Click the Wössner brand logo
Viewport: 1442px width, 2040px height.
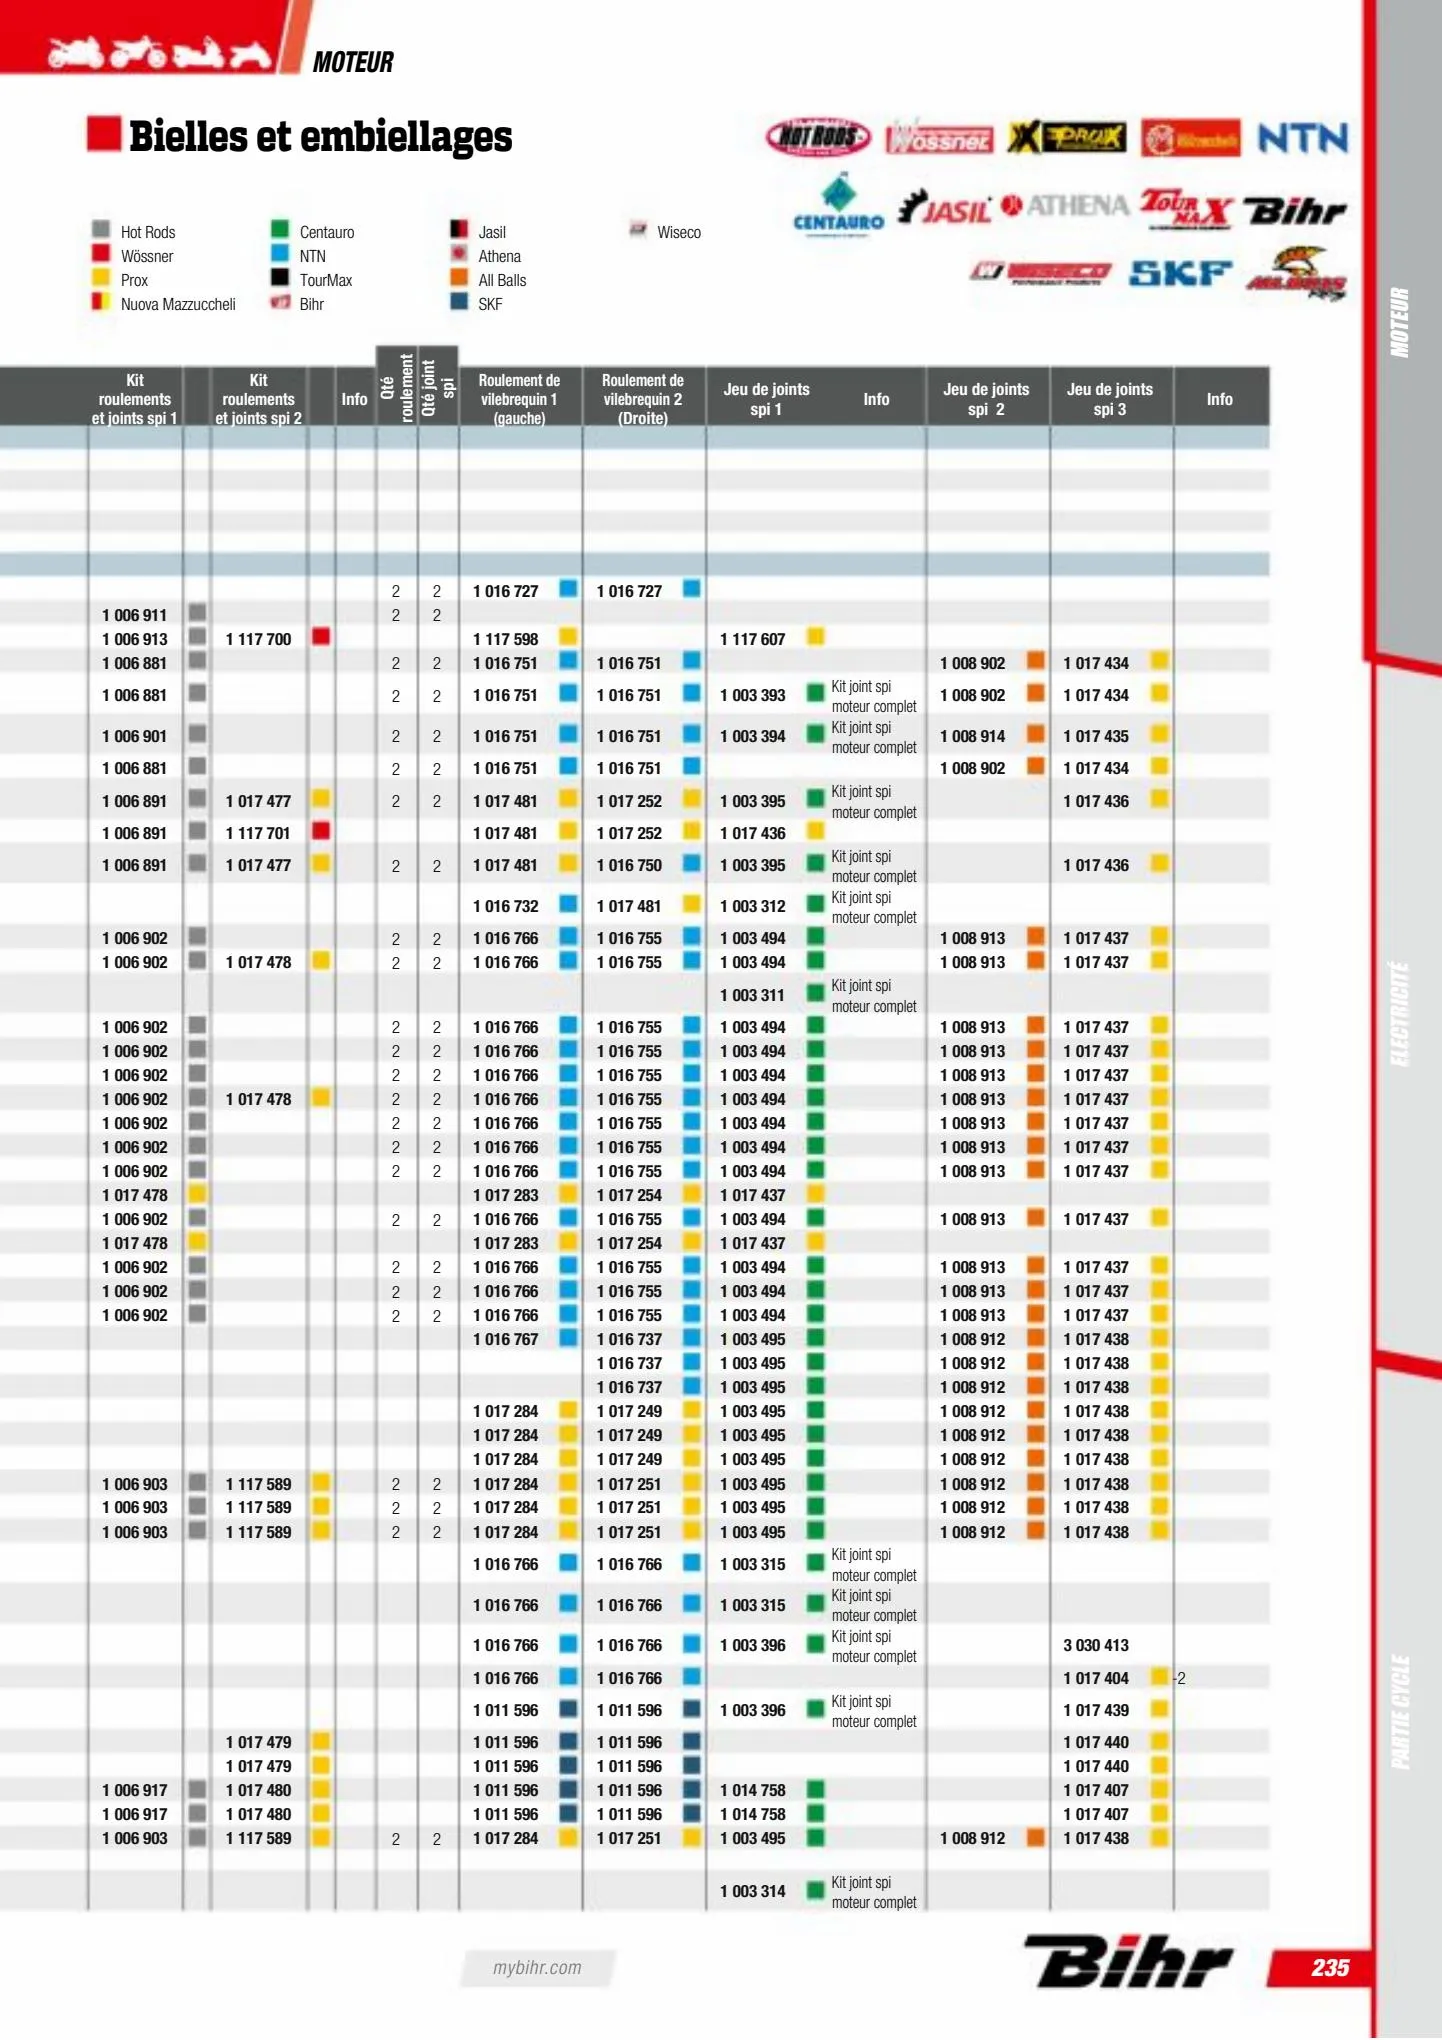(x=939, y=138)
